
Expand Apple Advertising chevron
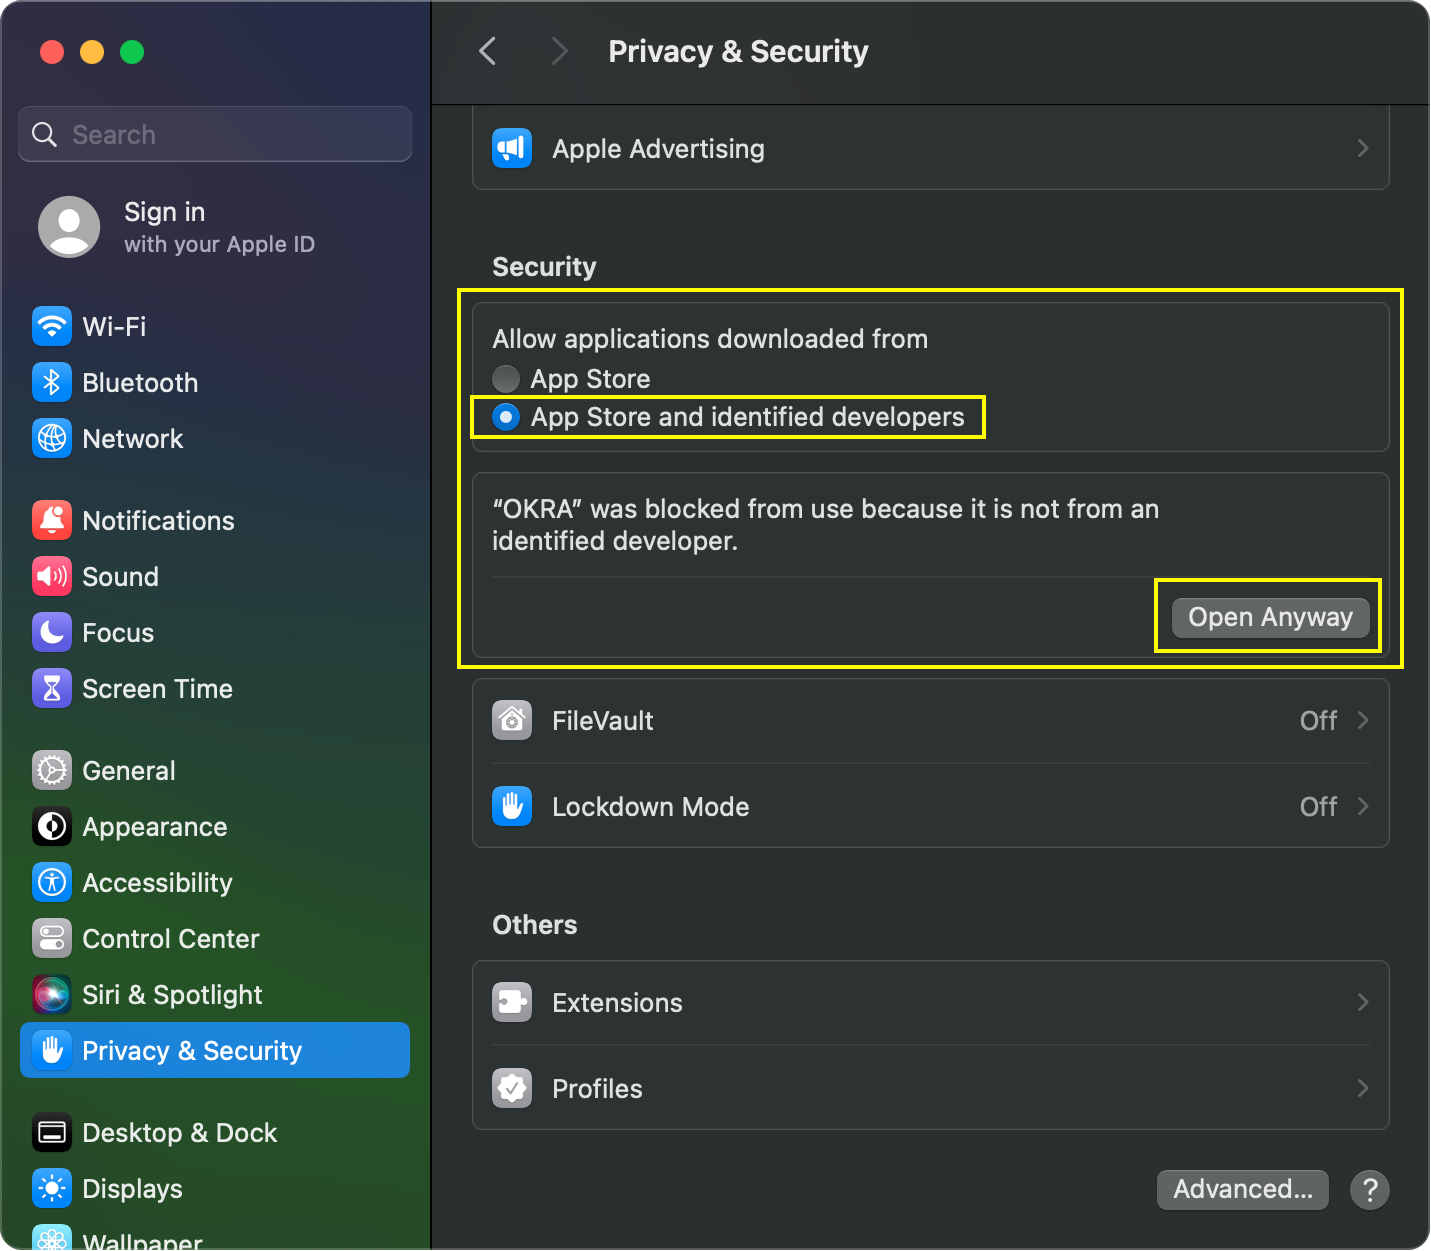tap(1362, 149)
